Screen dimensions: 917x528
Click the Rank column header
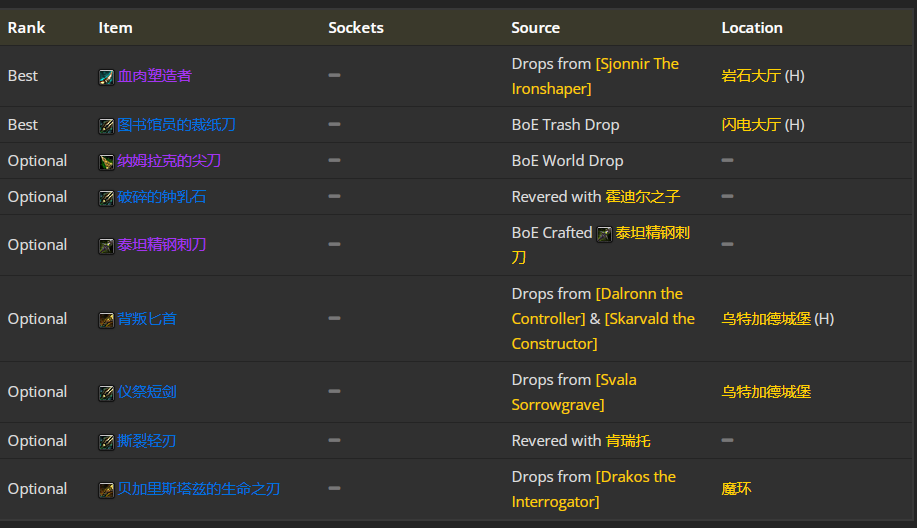pos(26,27)
